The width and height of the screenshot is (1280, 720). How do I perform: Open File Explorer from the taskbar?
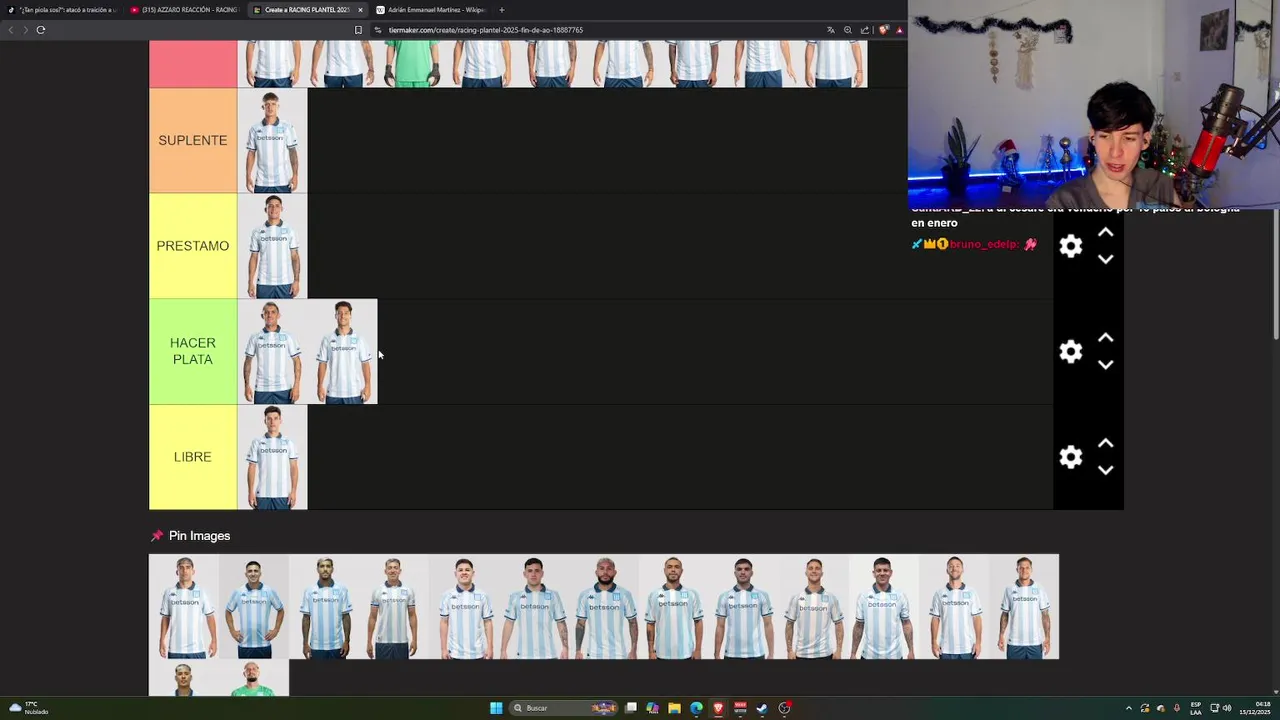pyautogui.click(x=674, y=708)
